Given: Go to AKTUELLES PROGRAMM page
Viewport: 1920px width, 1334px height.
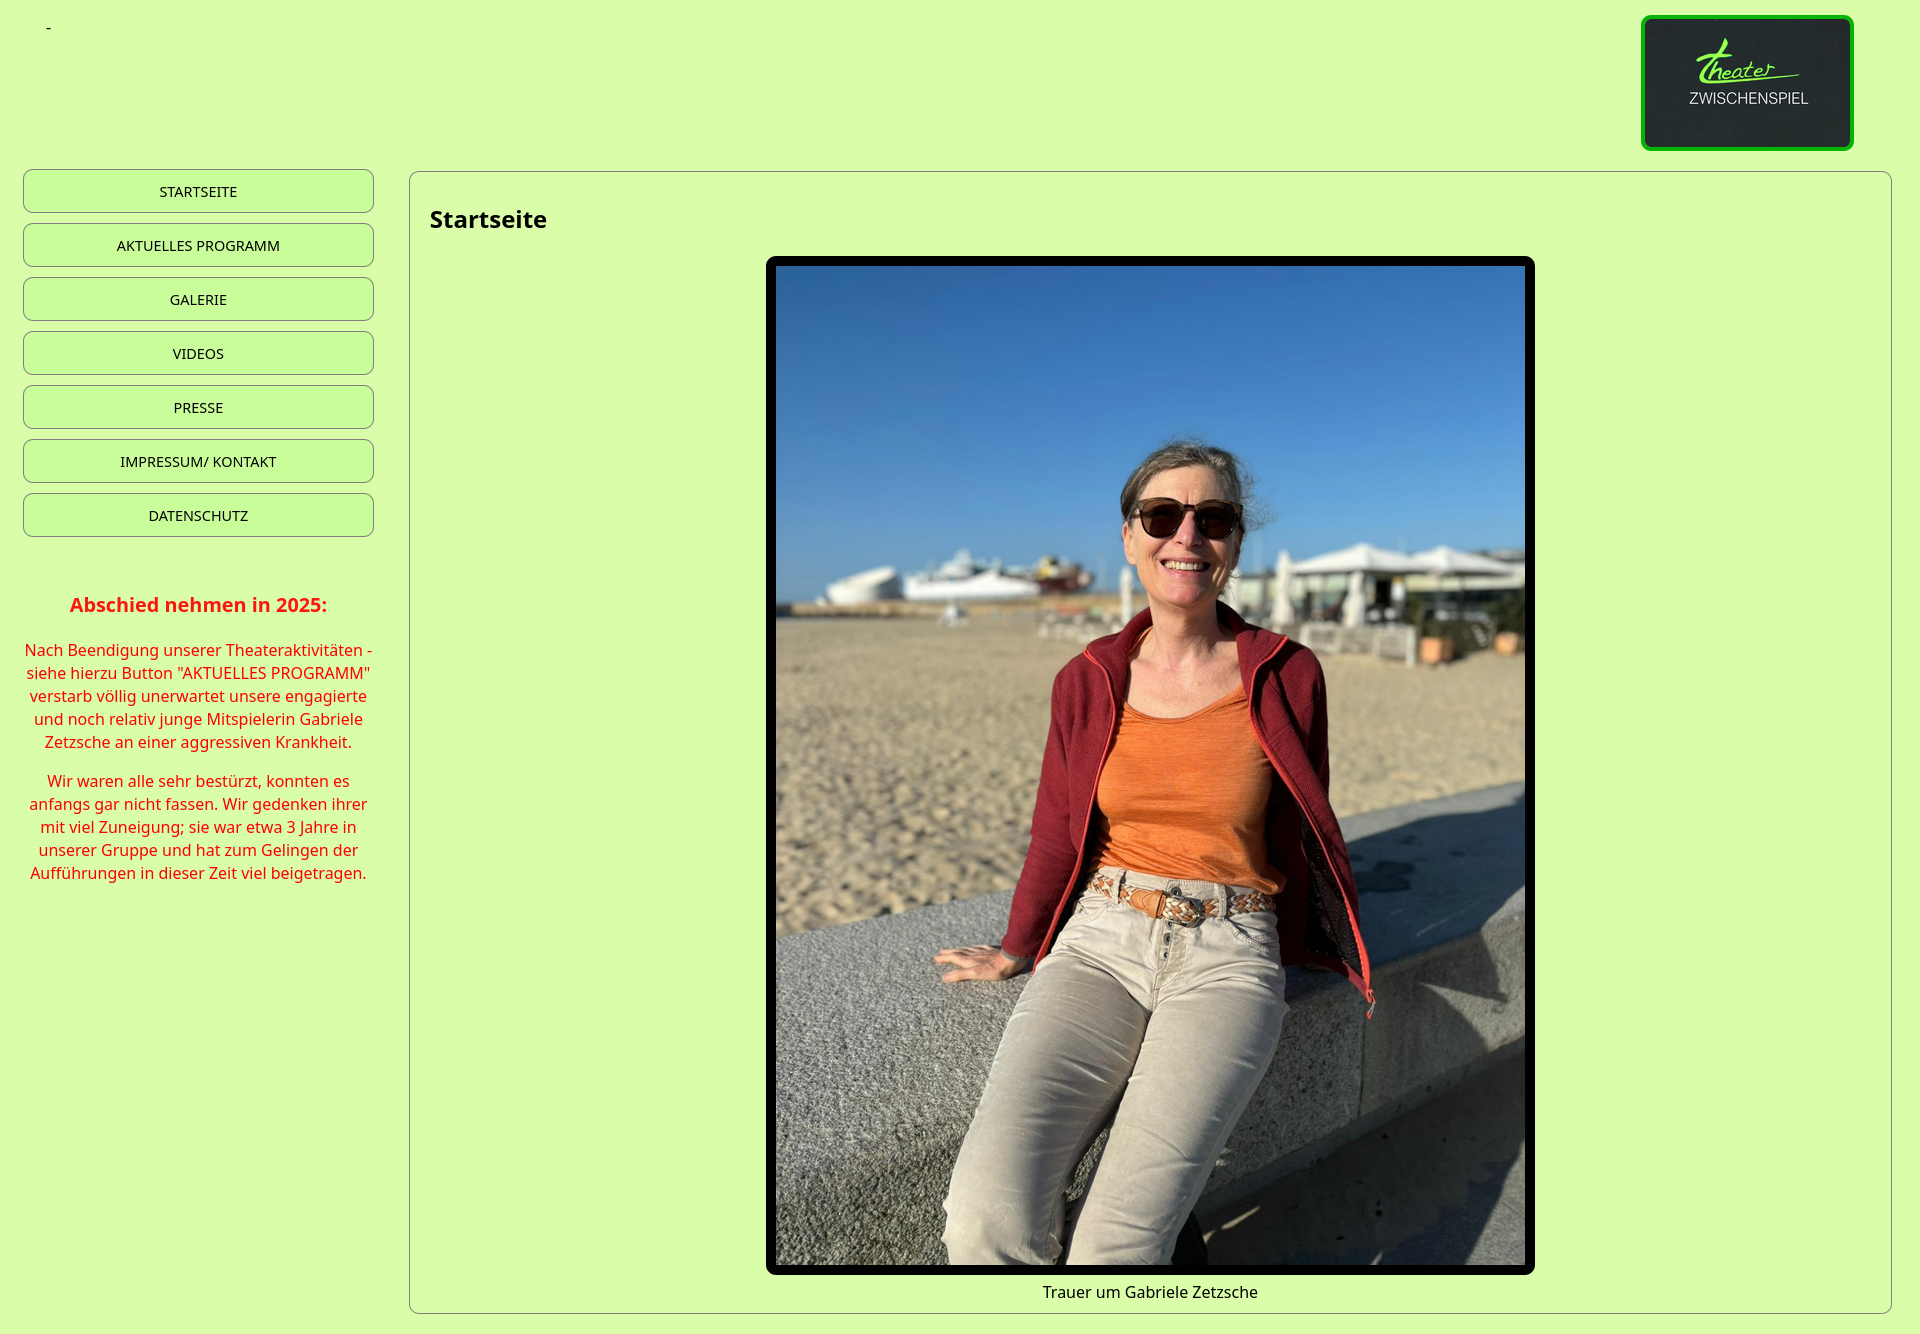Looking at the screenshot, I should point(198,245).
